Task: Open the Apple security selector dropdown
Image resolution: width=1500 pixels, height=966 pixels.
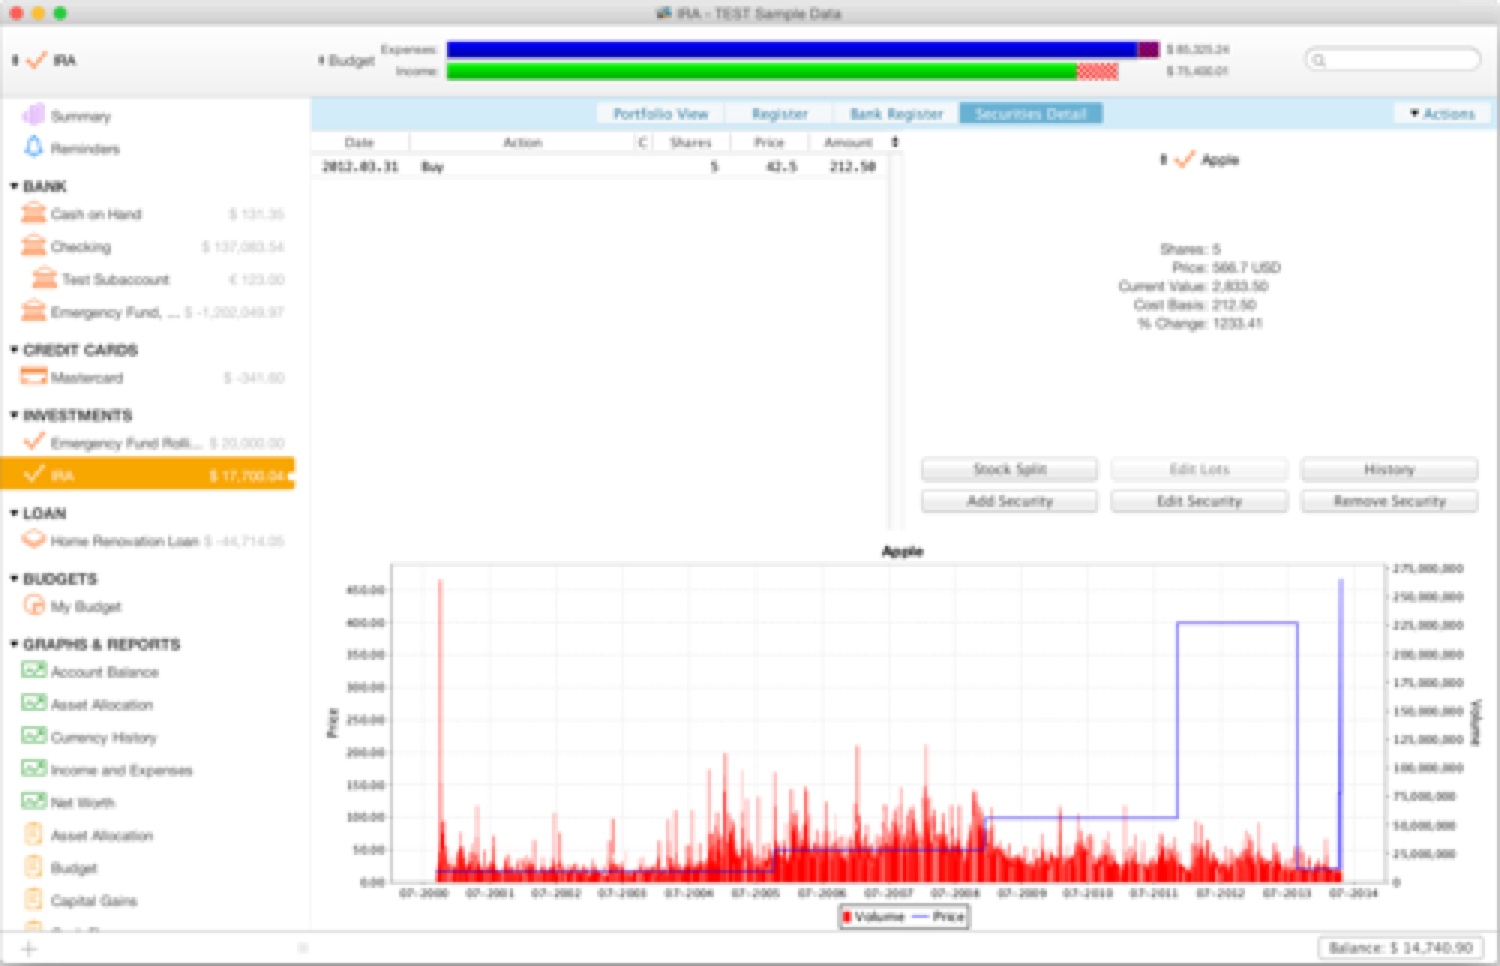Action: click(1200, 160)
